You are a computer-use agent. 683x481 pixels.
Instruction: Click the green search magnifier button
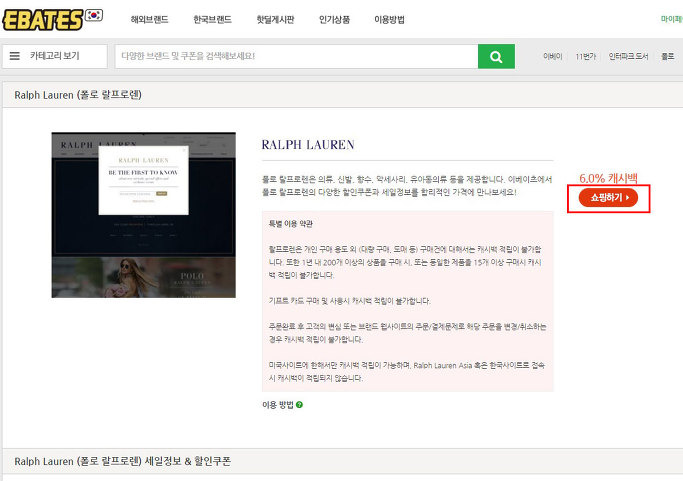tap(496, 56)
